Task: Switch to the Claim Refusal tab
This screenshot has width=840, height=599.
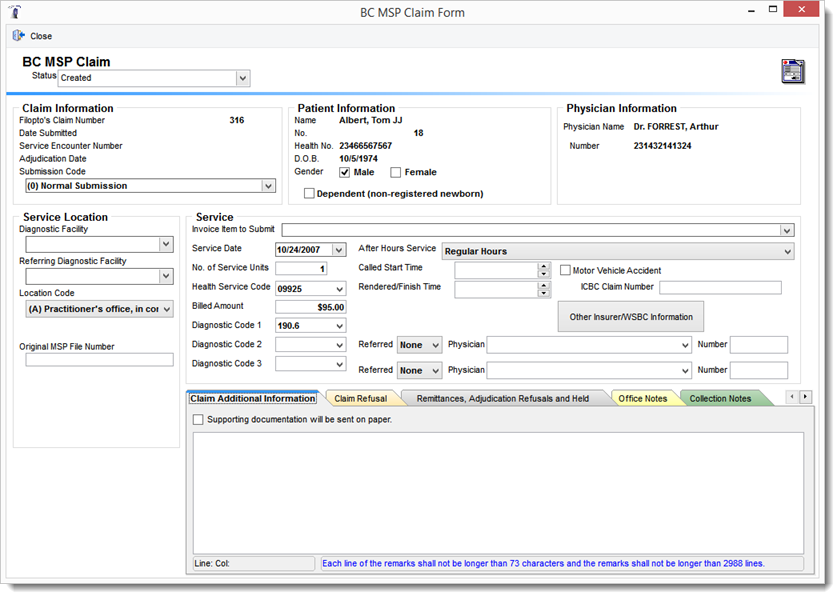Action: pyautogui.click(x=360, y=398)
